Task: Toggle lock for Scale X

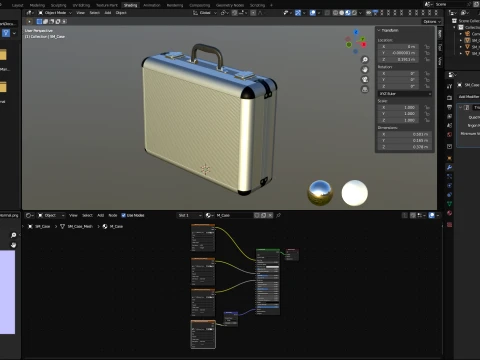Action: (x=427, y=107)
